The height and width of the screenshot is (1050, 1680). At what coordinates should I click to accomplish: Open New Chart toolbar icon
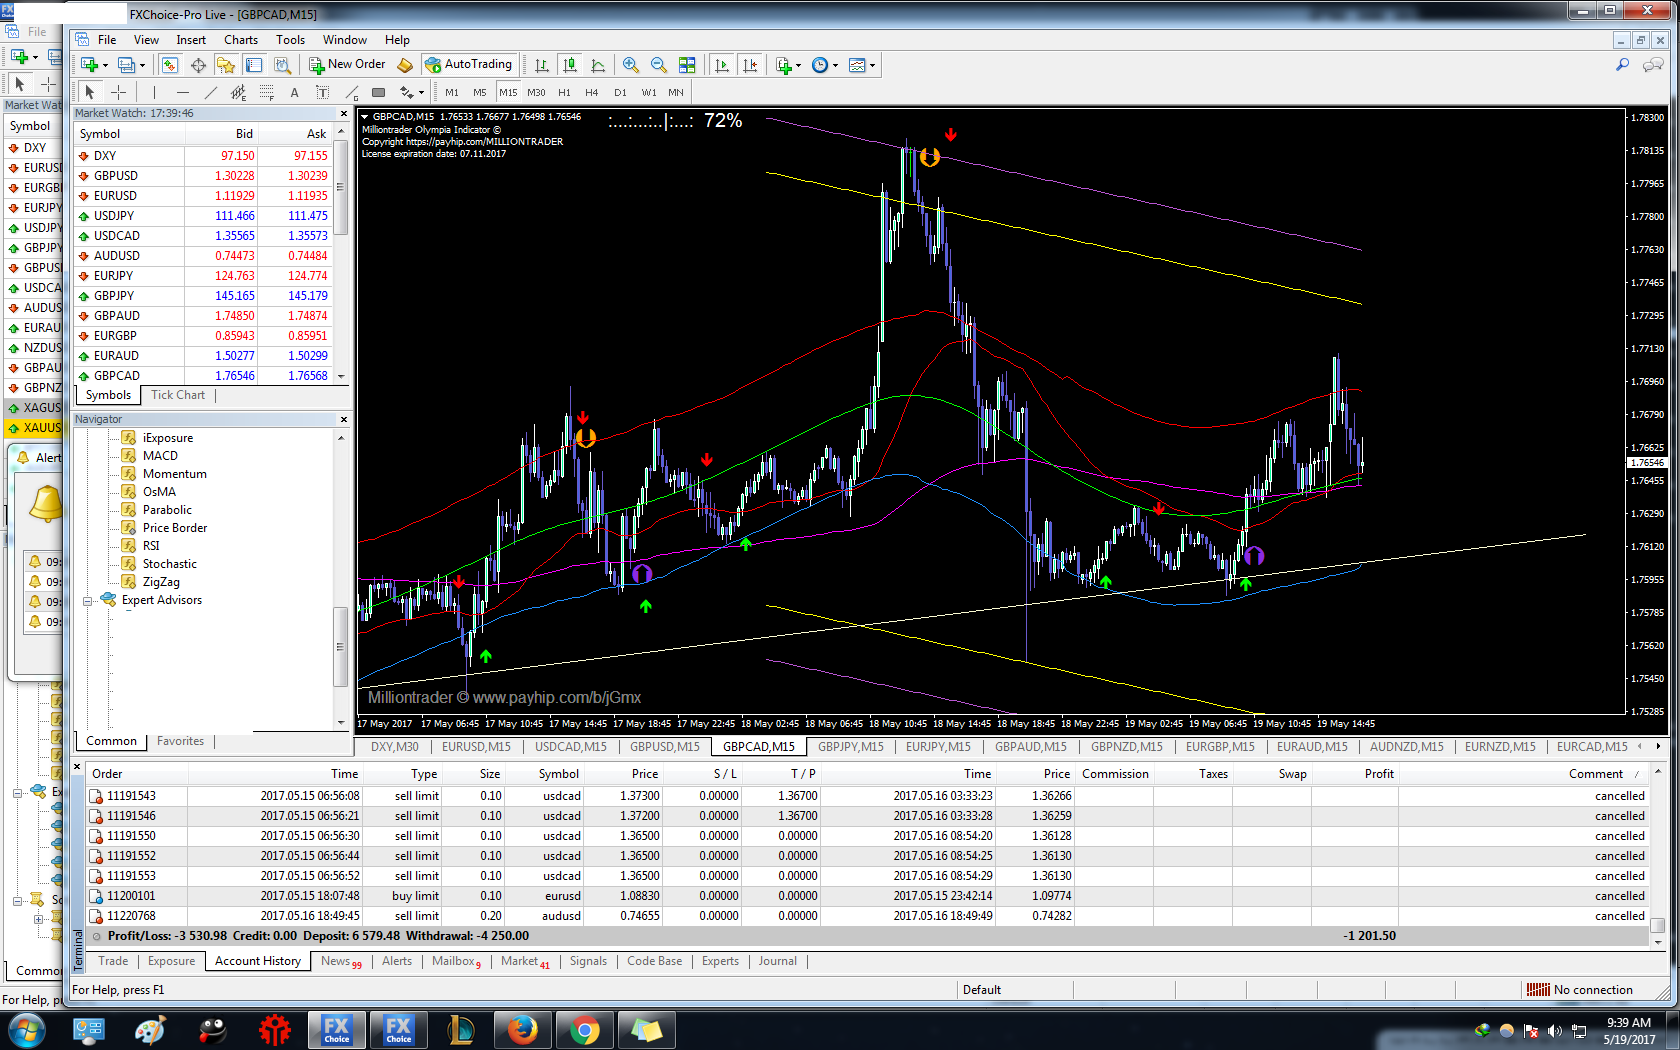tap(90, 65)
